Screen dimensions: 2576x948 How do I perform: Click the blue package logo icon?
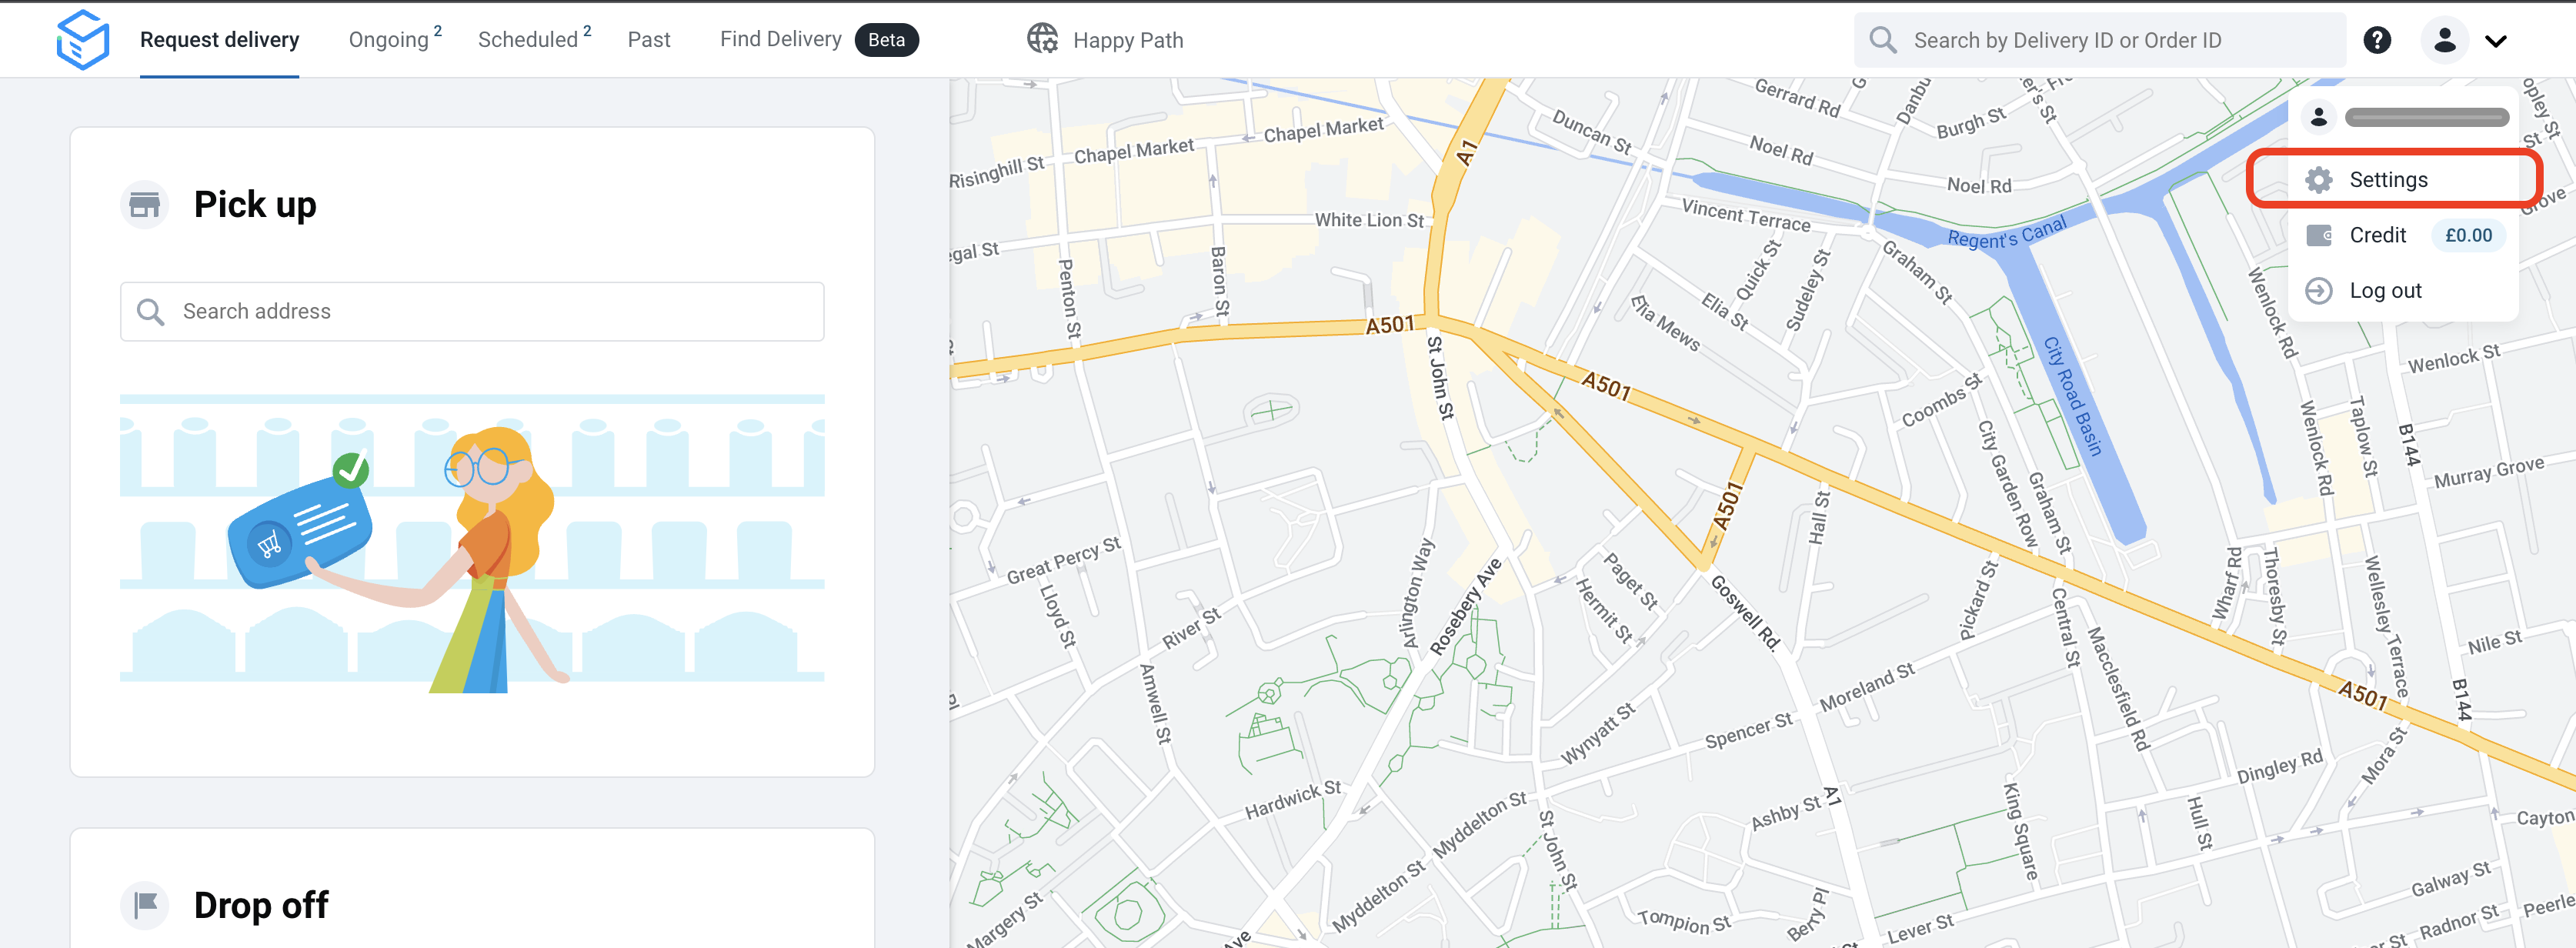point(83,40)
